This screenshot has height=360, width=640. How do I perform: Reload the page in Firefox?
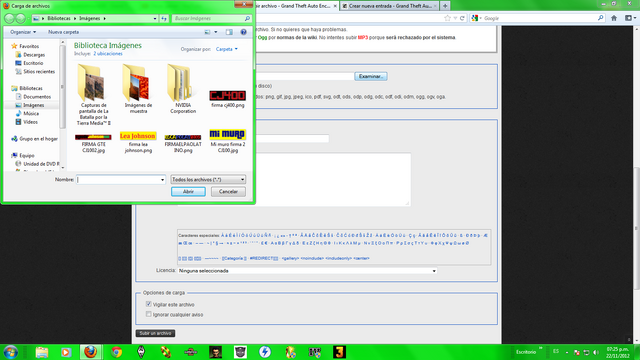pos(462,18)
